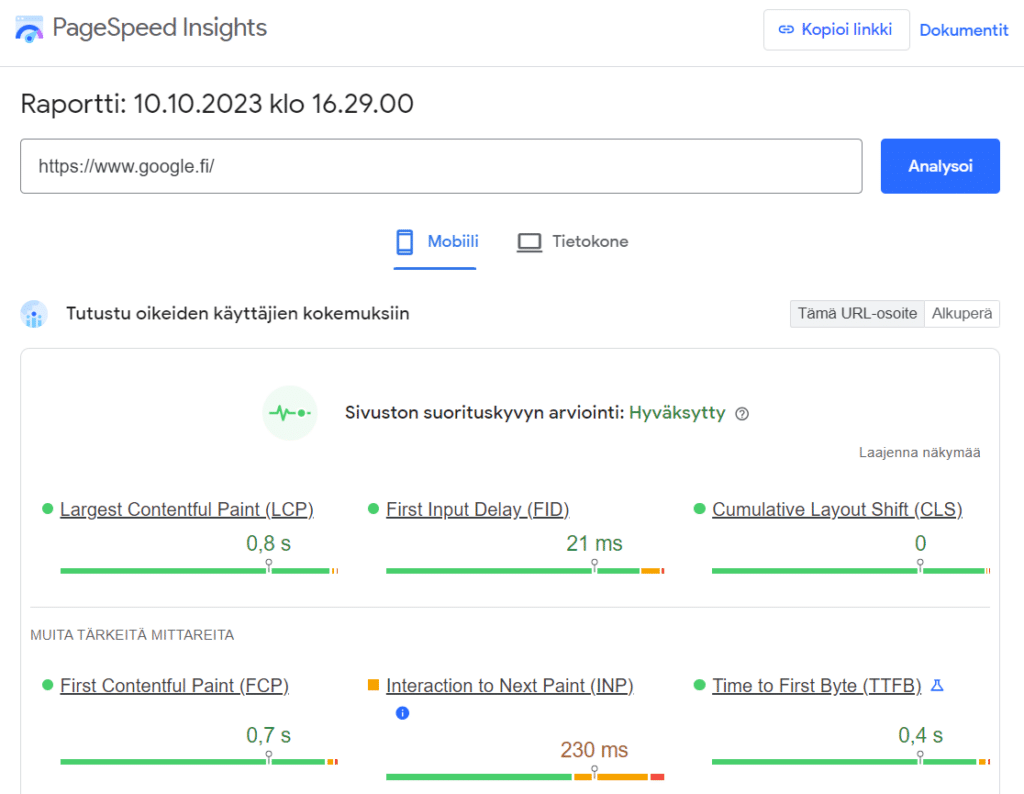Click the green dot beside TTFB
The height and width of the screenshot is (794, 1024).
coord(699,685)
